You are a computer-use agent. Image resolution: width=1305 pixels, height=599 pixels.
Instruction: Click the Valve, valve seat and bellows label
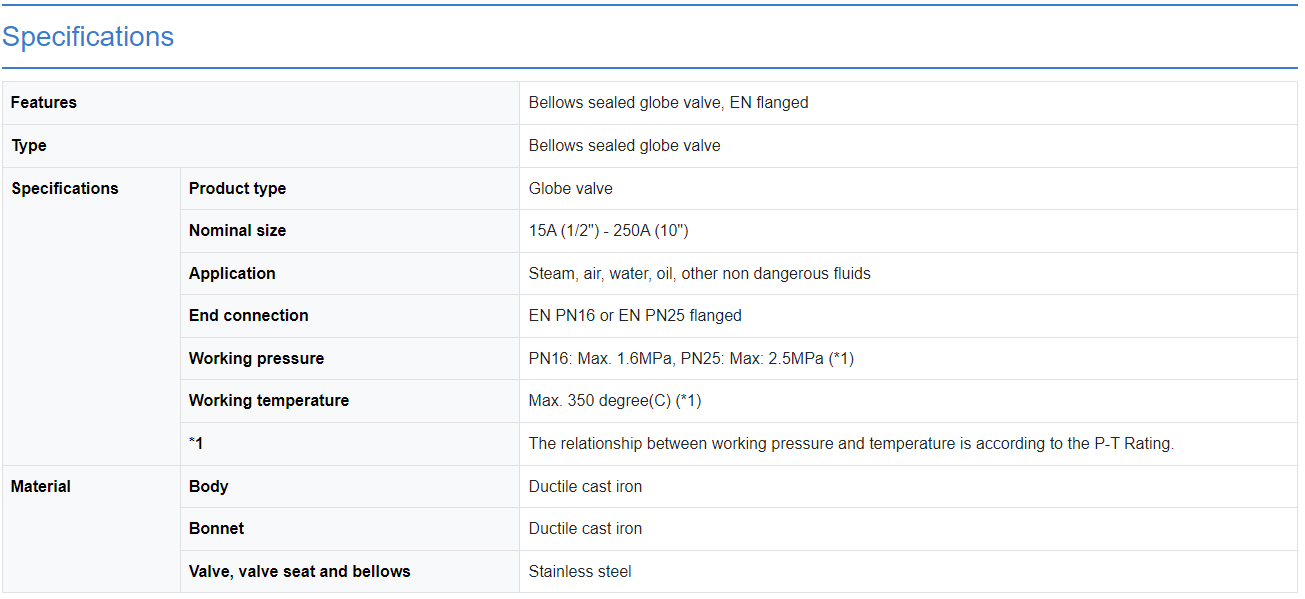(299, 572)
